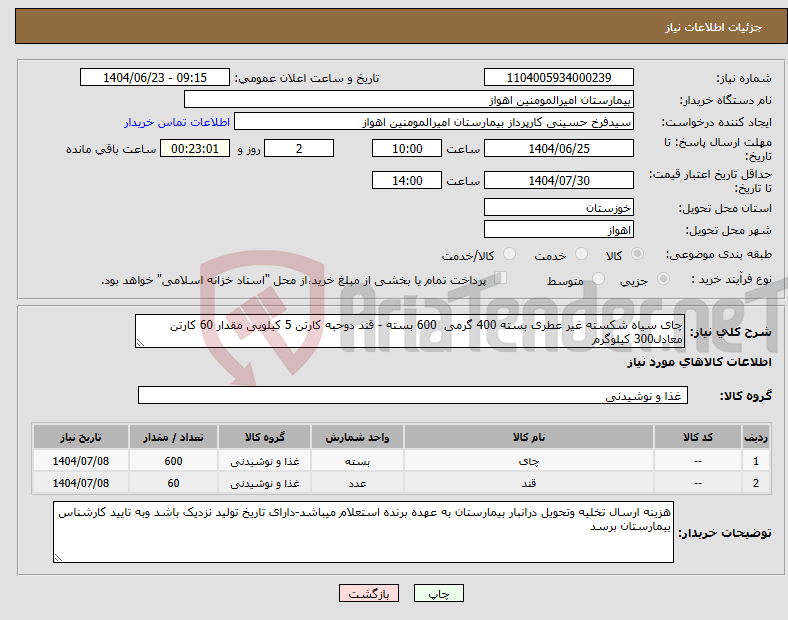This screenshot has height=620, width=788.
Task: Click the نام کالا column header
Action: click(x=527, y=438)
